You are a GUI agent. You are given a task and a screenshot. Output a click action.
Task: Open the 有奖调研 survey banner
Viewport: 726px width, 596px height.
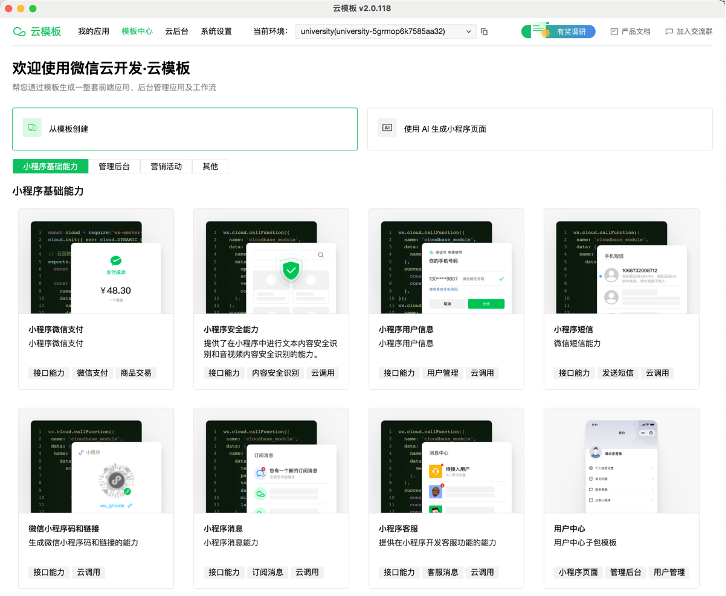pos(558,31)
